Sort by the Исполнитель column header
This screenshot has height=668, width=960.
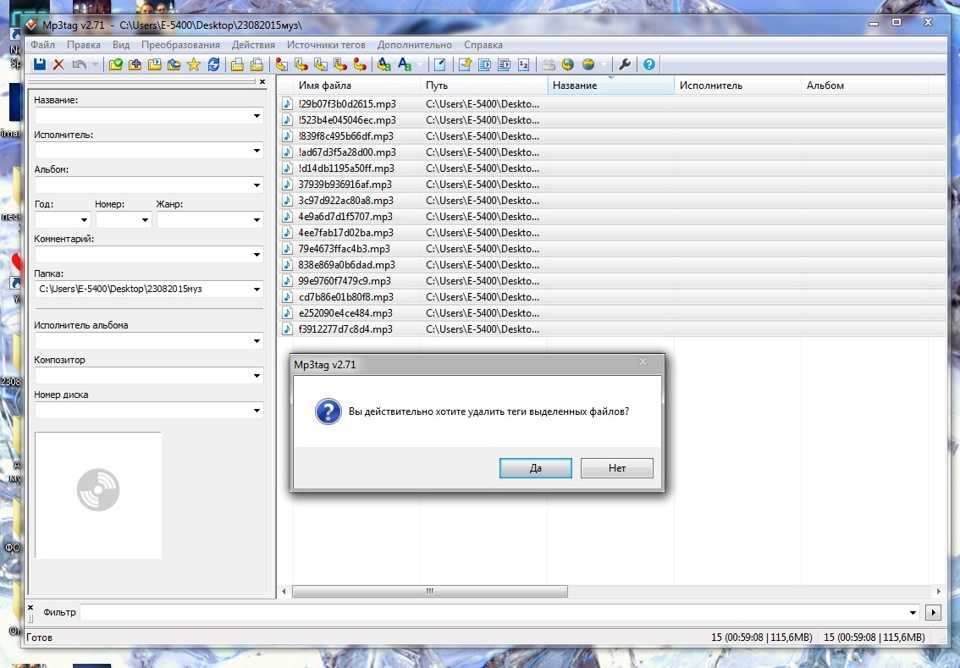(x=737, y=86)
